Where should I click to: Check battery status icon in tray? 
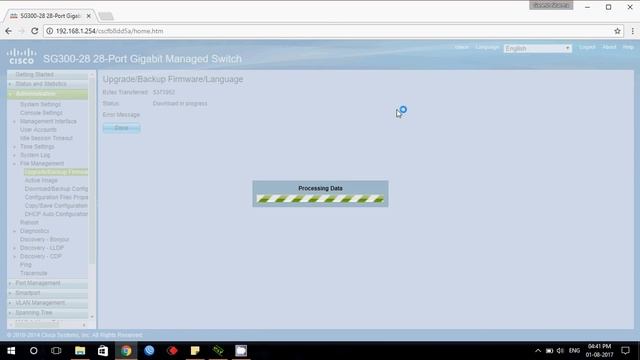click(x=549, y=351)
